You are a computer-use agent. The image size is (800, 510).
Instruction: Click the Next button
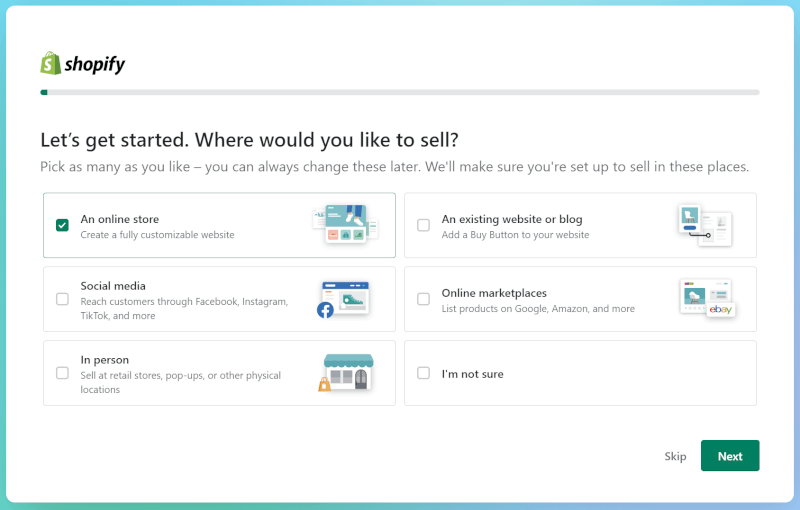pyautogui.click(x=730, y=455)
